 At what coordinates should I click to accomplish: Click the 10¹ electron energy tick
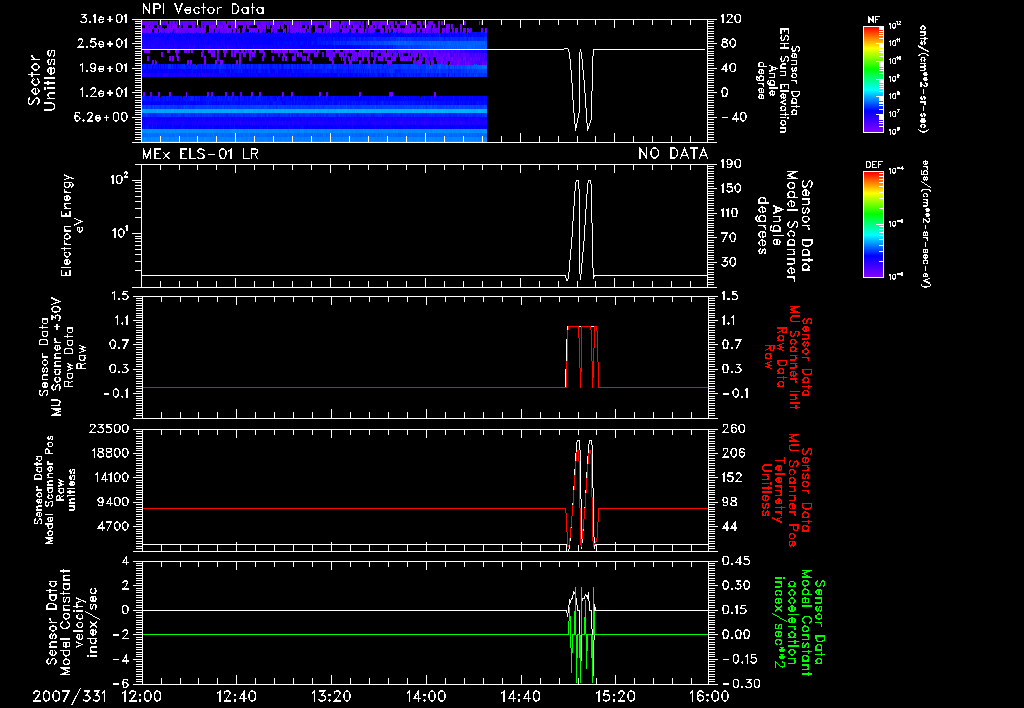pos(120,233)
